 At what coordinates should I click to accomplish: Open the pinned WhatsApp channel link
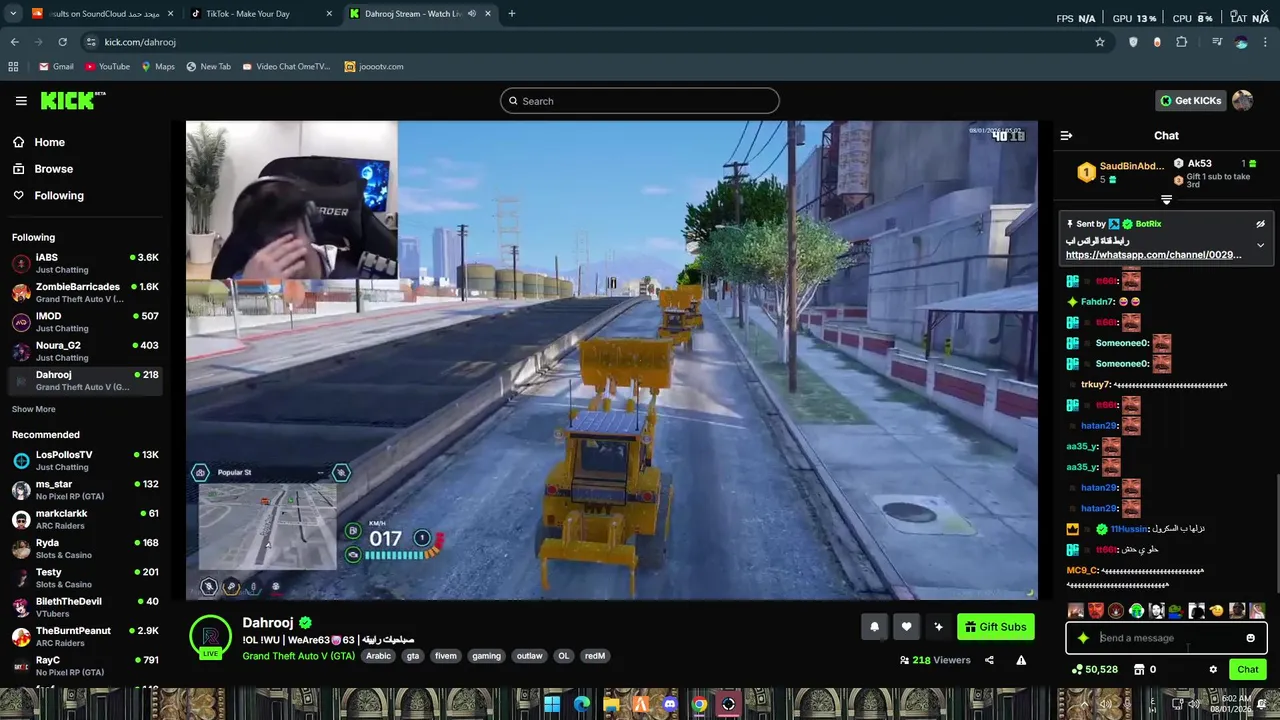[1153, 255]
